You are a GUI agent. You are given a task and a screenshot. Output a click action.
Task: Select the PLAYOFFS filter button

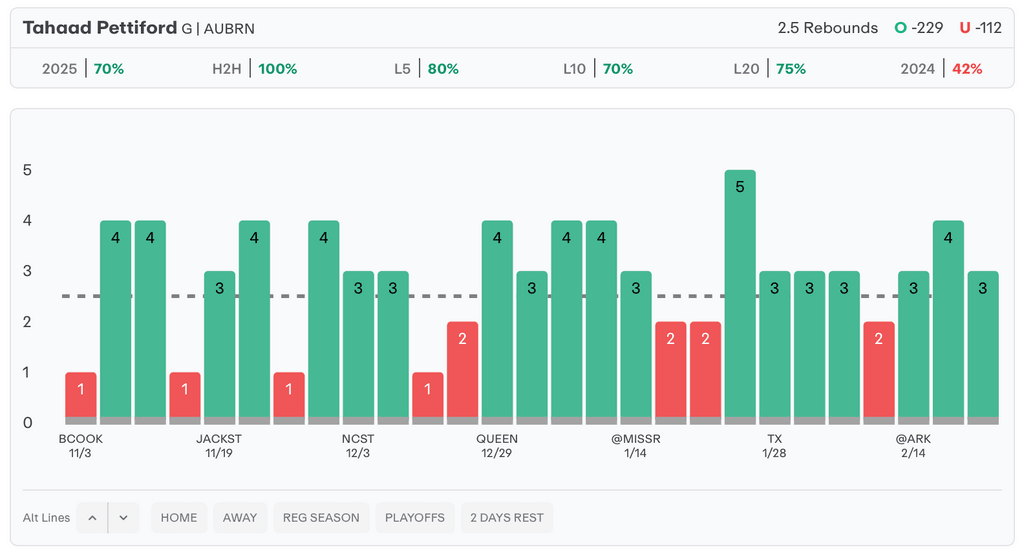coord(415,518)
